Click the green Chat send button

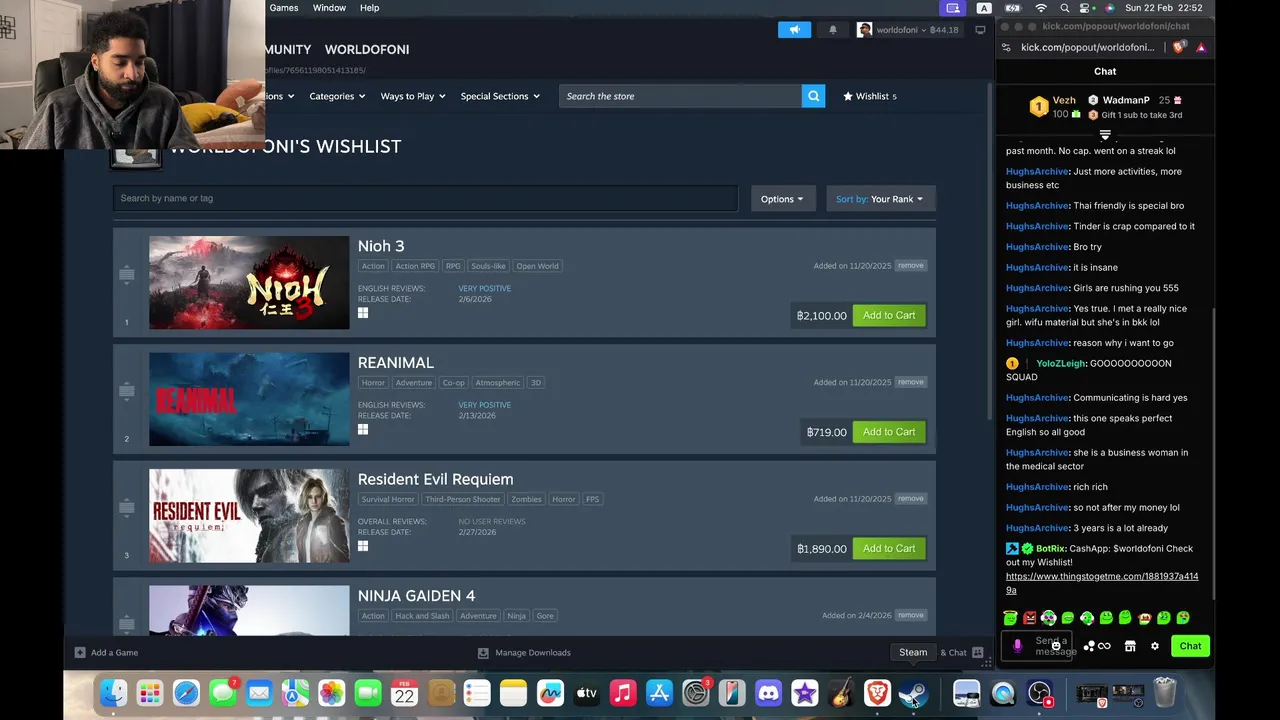(x=1190, y=646)
